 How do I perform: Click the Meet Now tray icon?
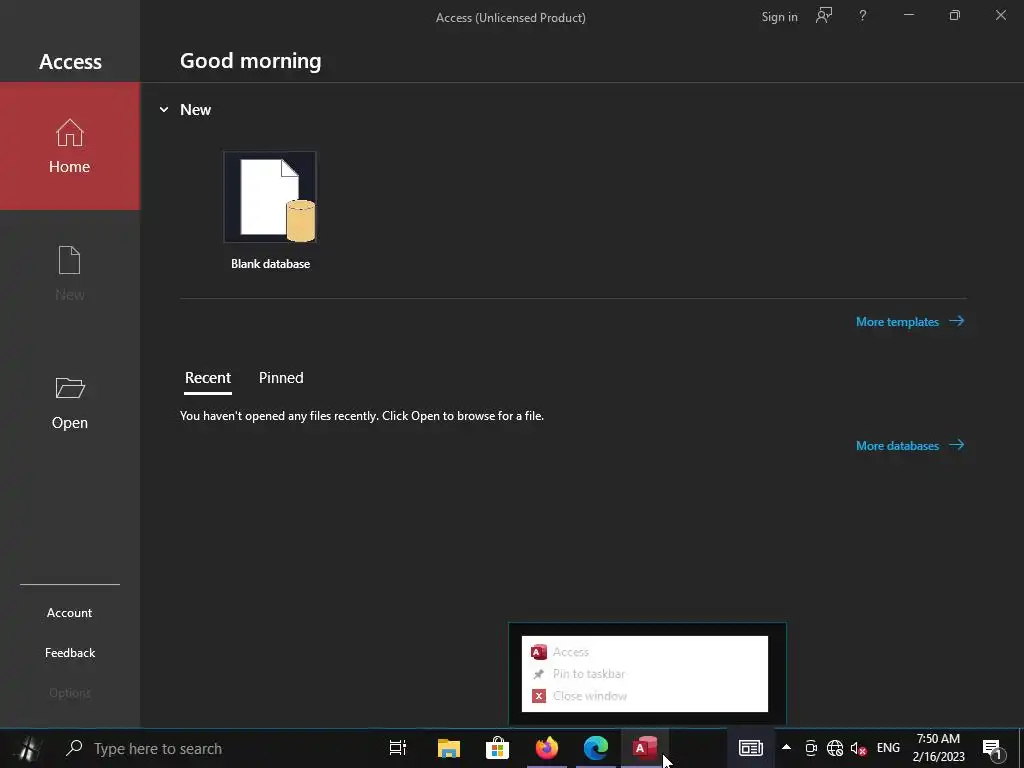[811, 748]
